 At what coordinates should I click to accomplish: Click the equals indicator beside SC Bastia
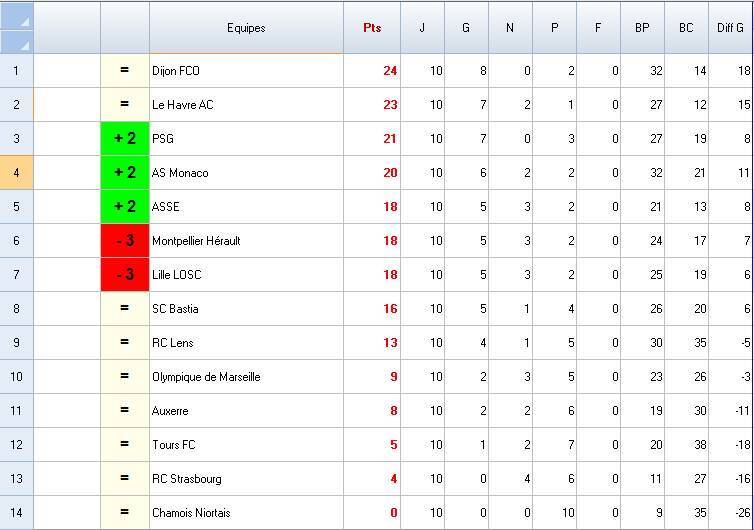point(125,309)
